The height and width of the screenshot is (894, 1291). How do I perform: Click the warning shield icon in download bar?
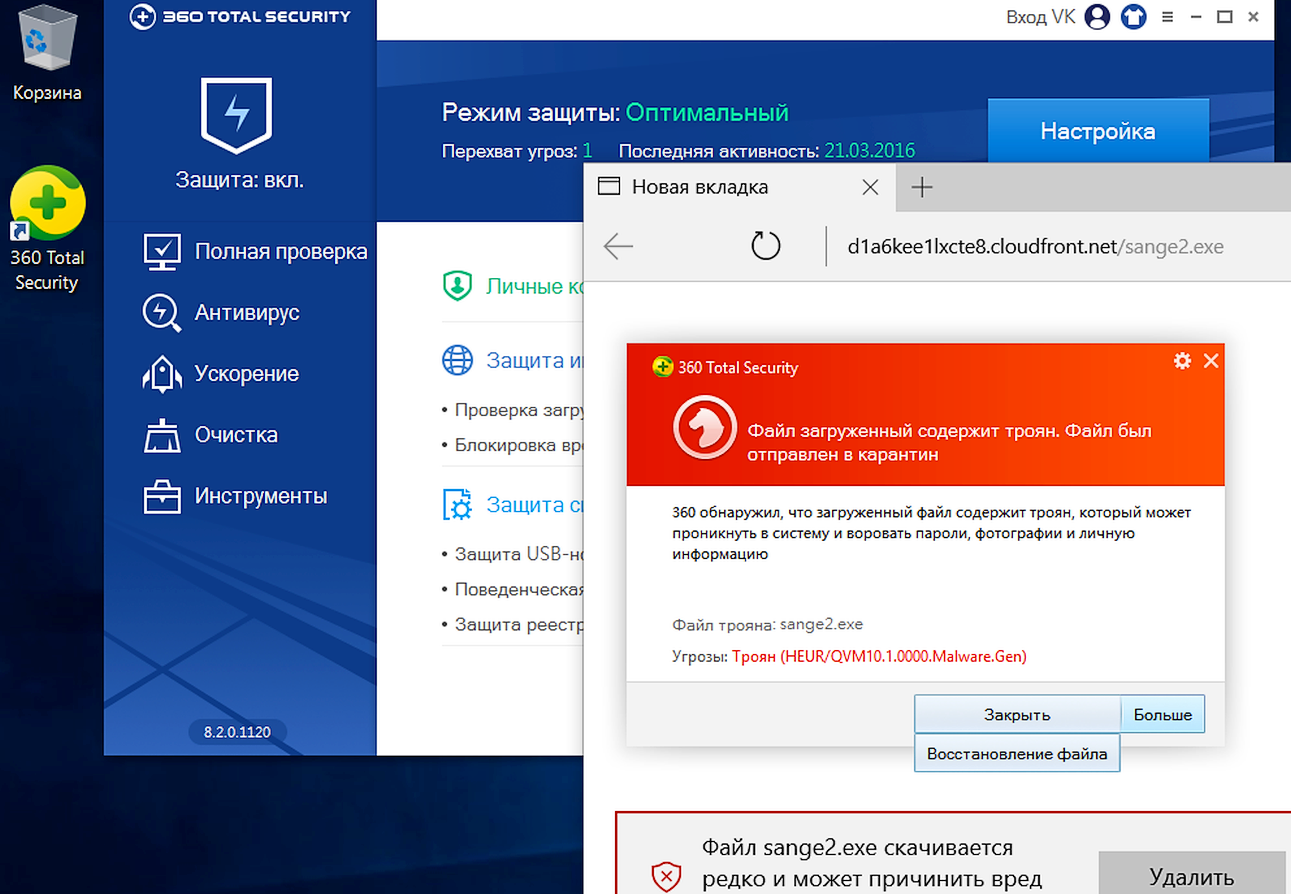click(x=666, y=877)
